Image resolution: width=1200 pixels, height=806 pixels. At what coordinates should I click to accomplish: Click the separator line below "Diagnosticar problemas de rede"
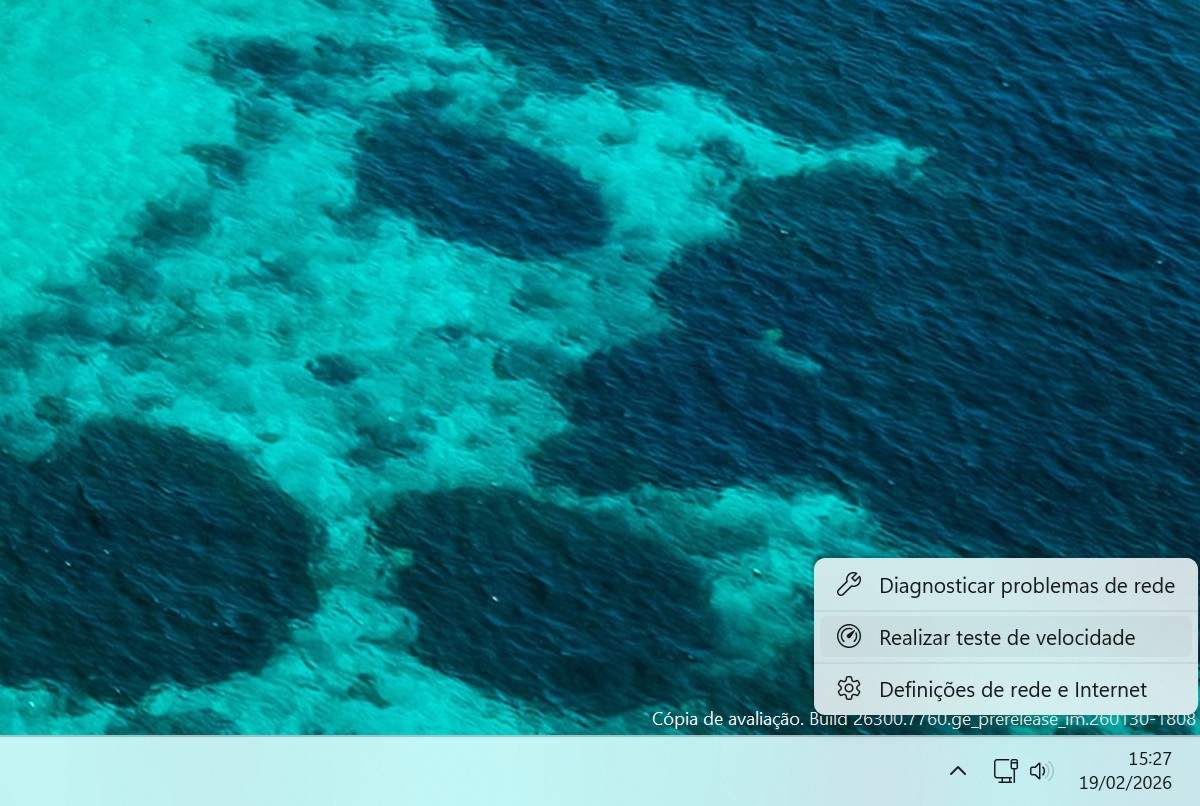click(1005, 611)
